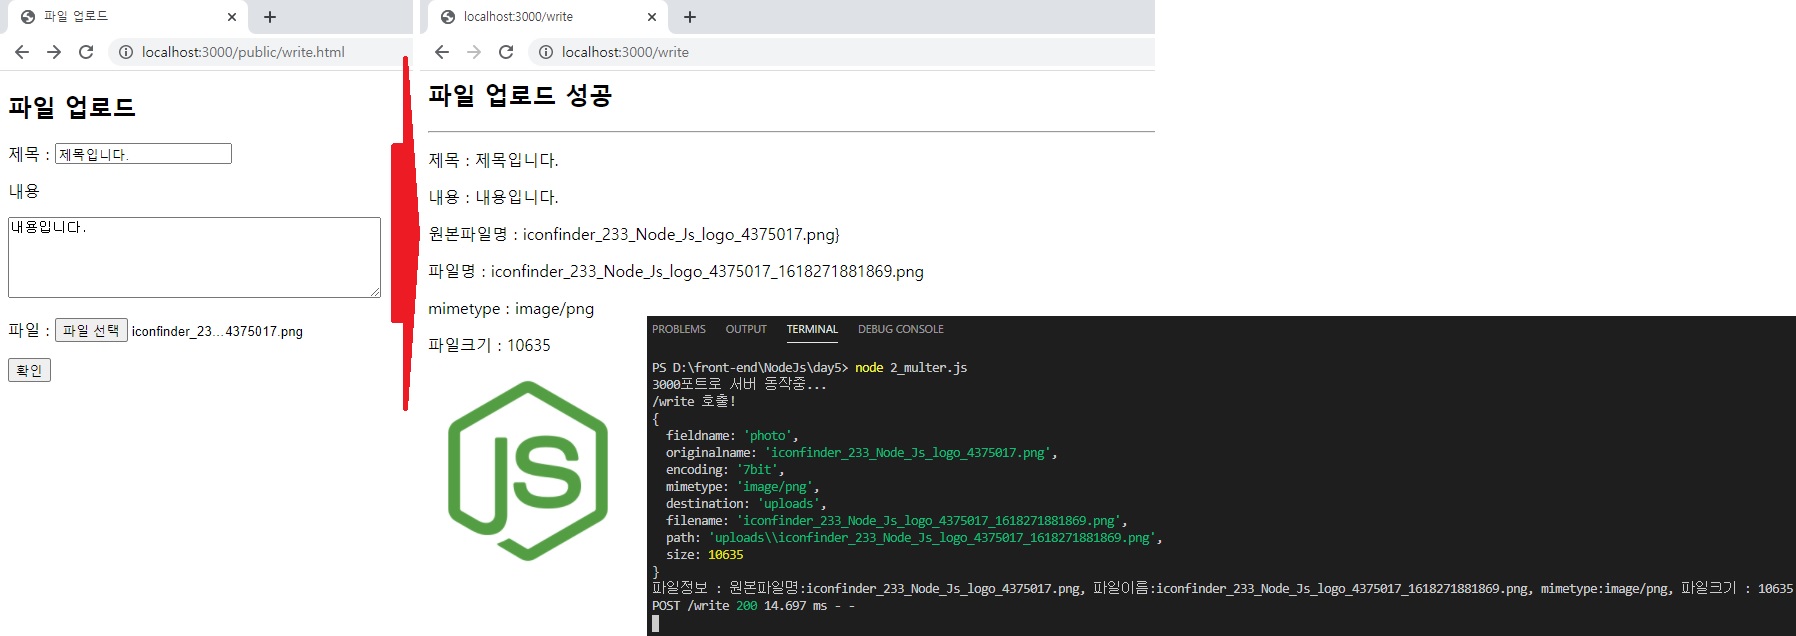Click site info icon beside localhost:3000/public/write.html
The height and width of the screenshot is (636, 1796).
coord(126,52)
